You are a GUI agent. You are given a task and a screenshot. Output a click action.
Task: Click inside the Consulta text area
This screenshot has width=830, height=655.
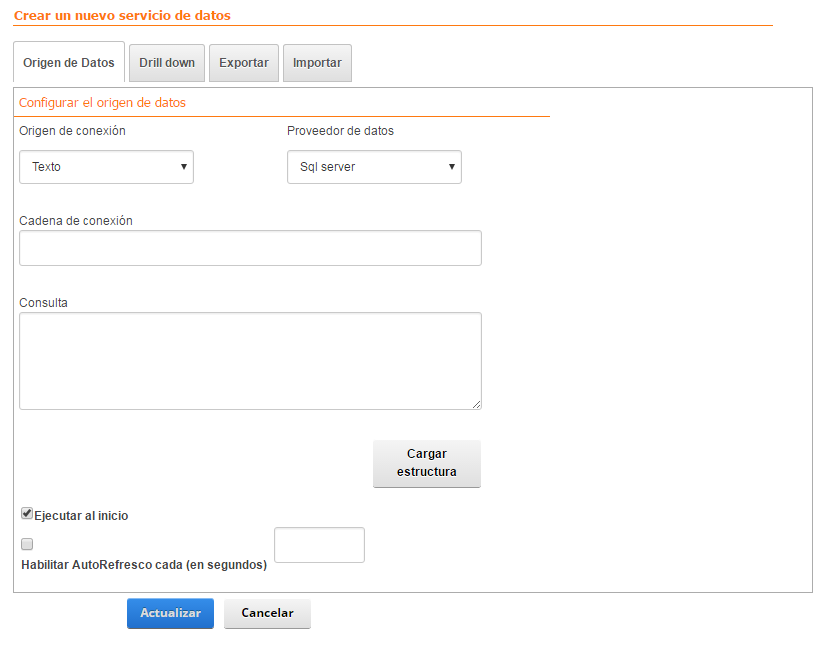pyautogui.click(x=250, y=361)
